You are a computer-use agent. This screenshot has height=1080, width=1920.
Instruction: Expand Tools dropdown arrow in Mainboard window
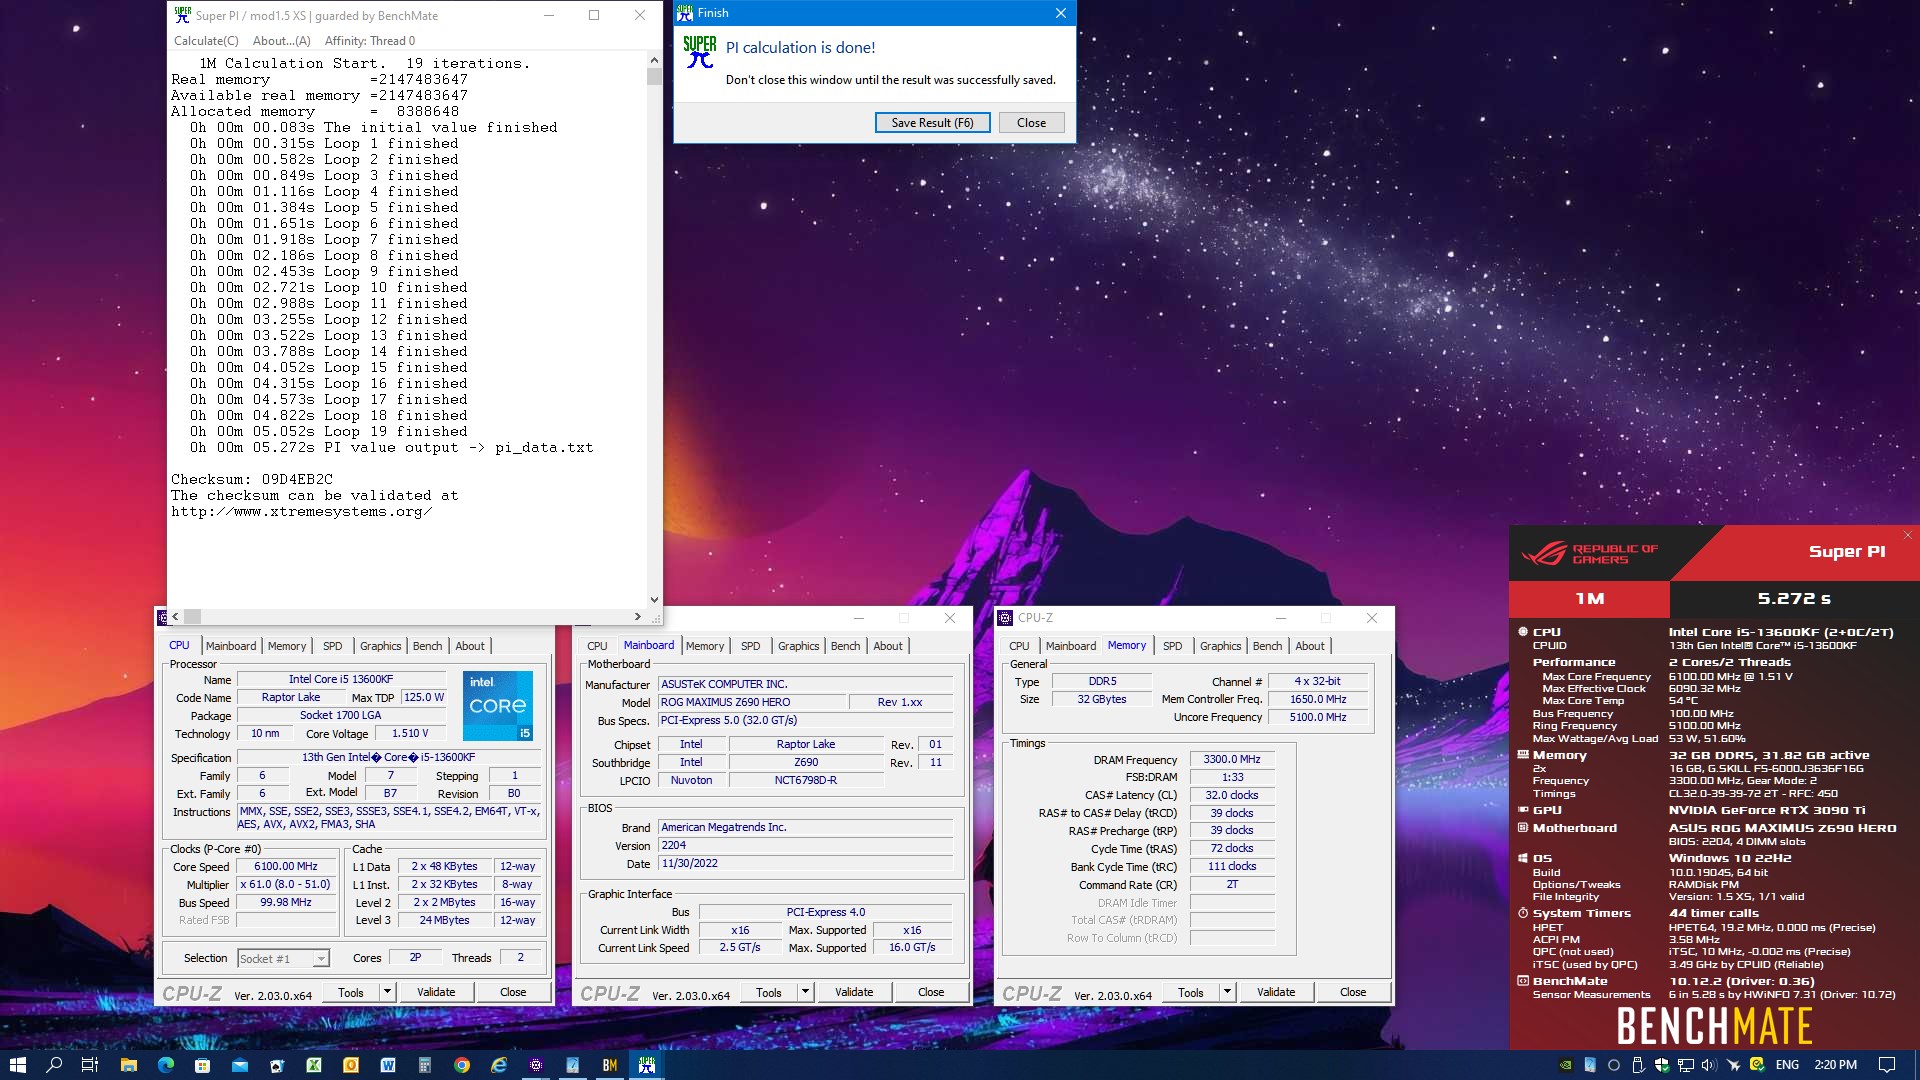click(x=805, y=992)
